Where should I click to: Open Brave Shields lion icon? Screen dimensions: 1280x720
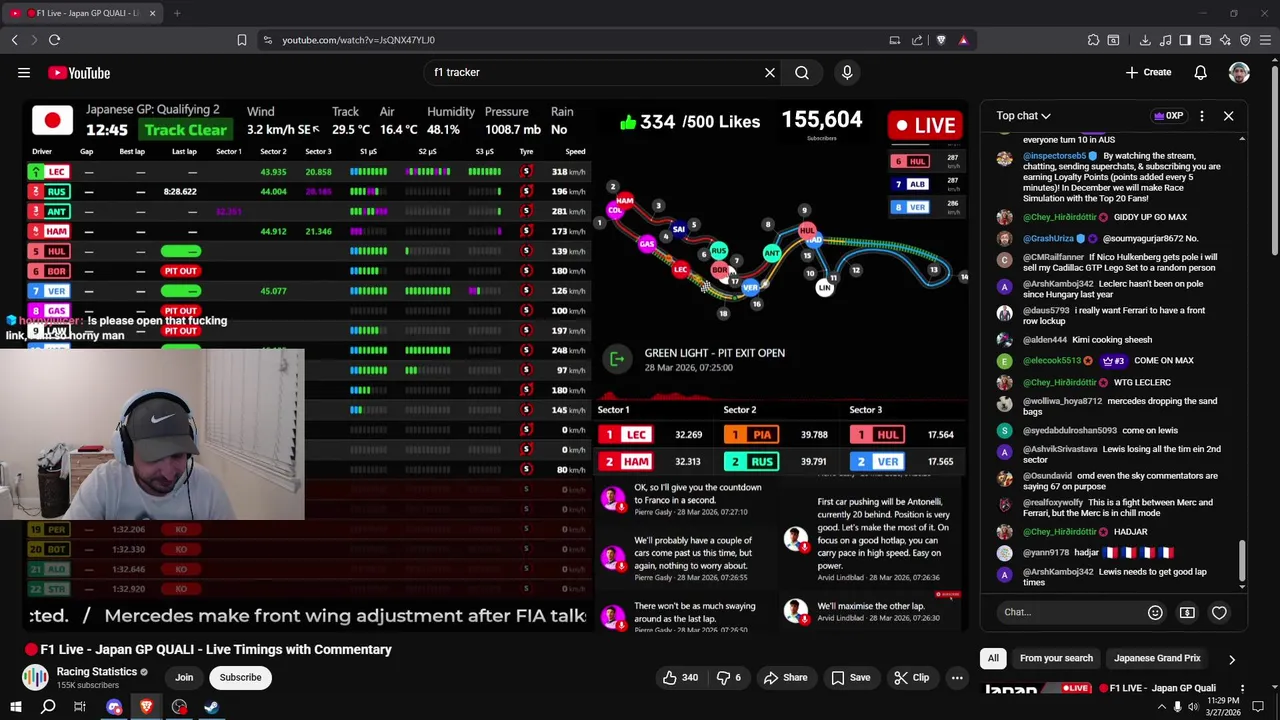(x=941, y=40)
